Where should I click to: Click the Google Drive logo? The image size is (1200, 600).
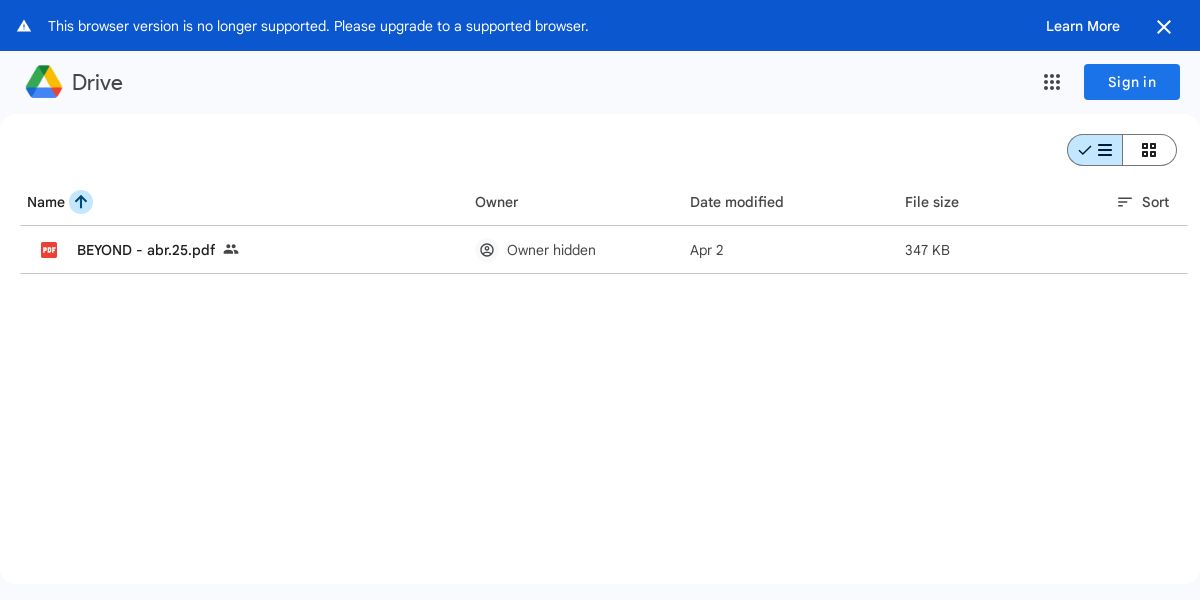[44, 82]
